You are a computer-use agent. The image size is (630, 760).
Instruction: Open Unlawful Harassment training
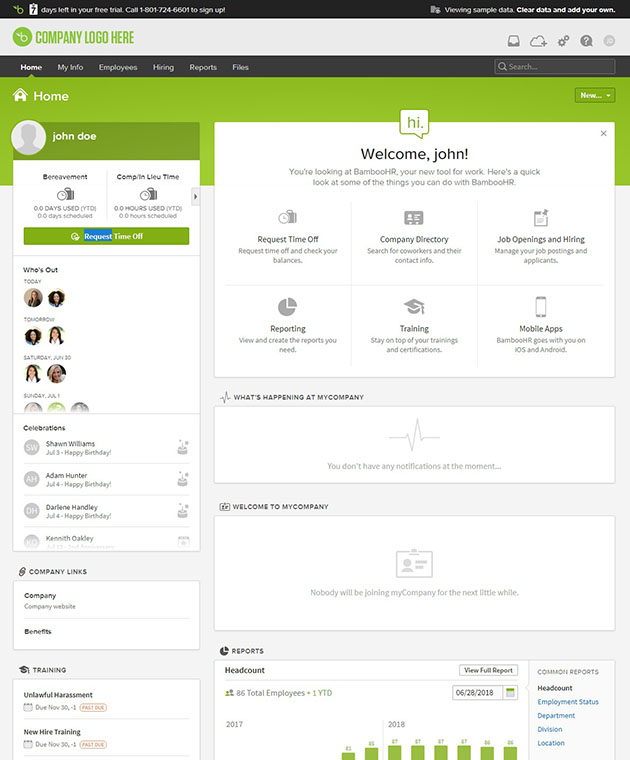(58, 695)
